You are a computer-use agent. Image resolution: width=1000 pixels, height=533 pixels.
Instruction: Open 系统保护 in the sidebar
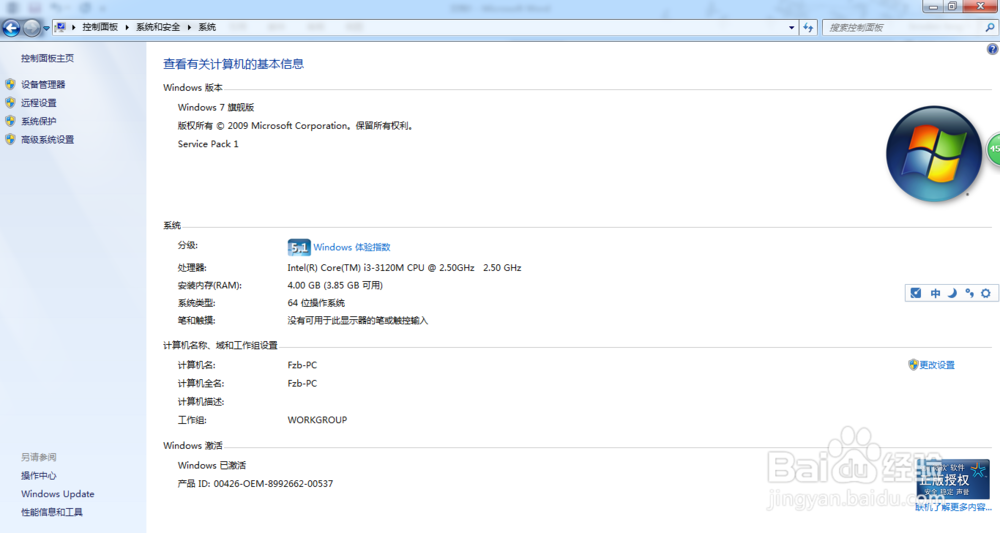tap(38, 121)
